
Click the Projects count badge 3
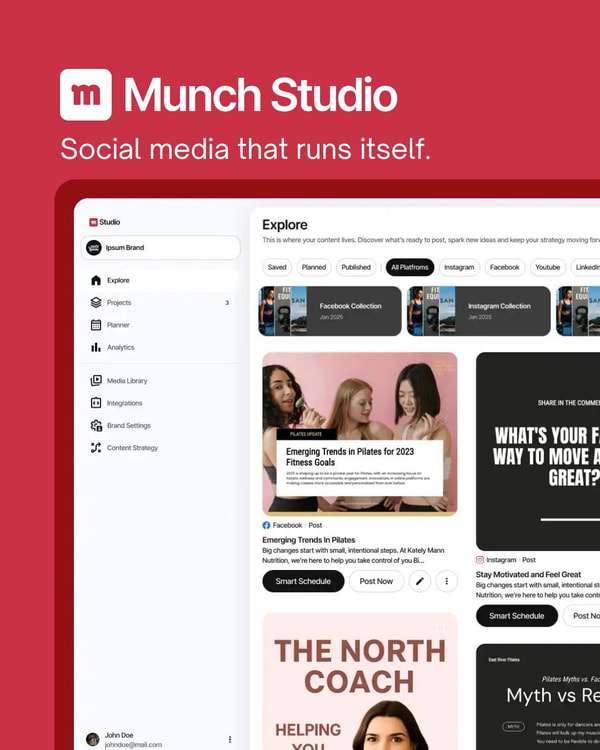227,303
